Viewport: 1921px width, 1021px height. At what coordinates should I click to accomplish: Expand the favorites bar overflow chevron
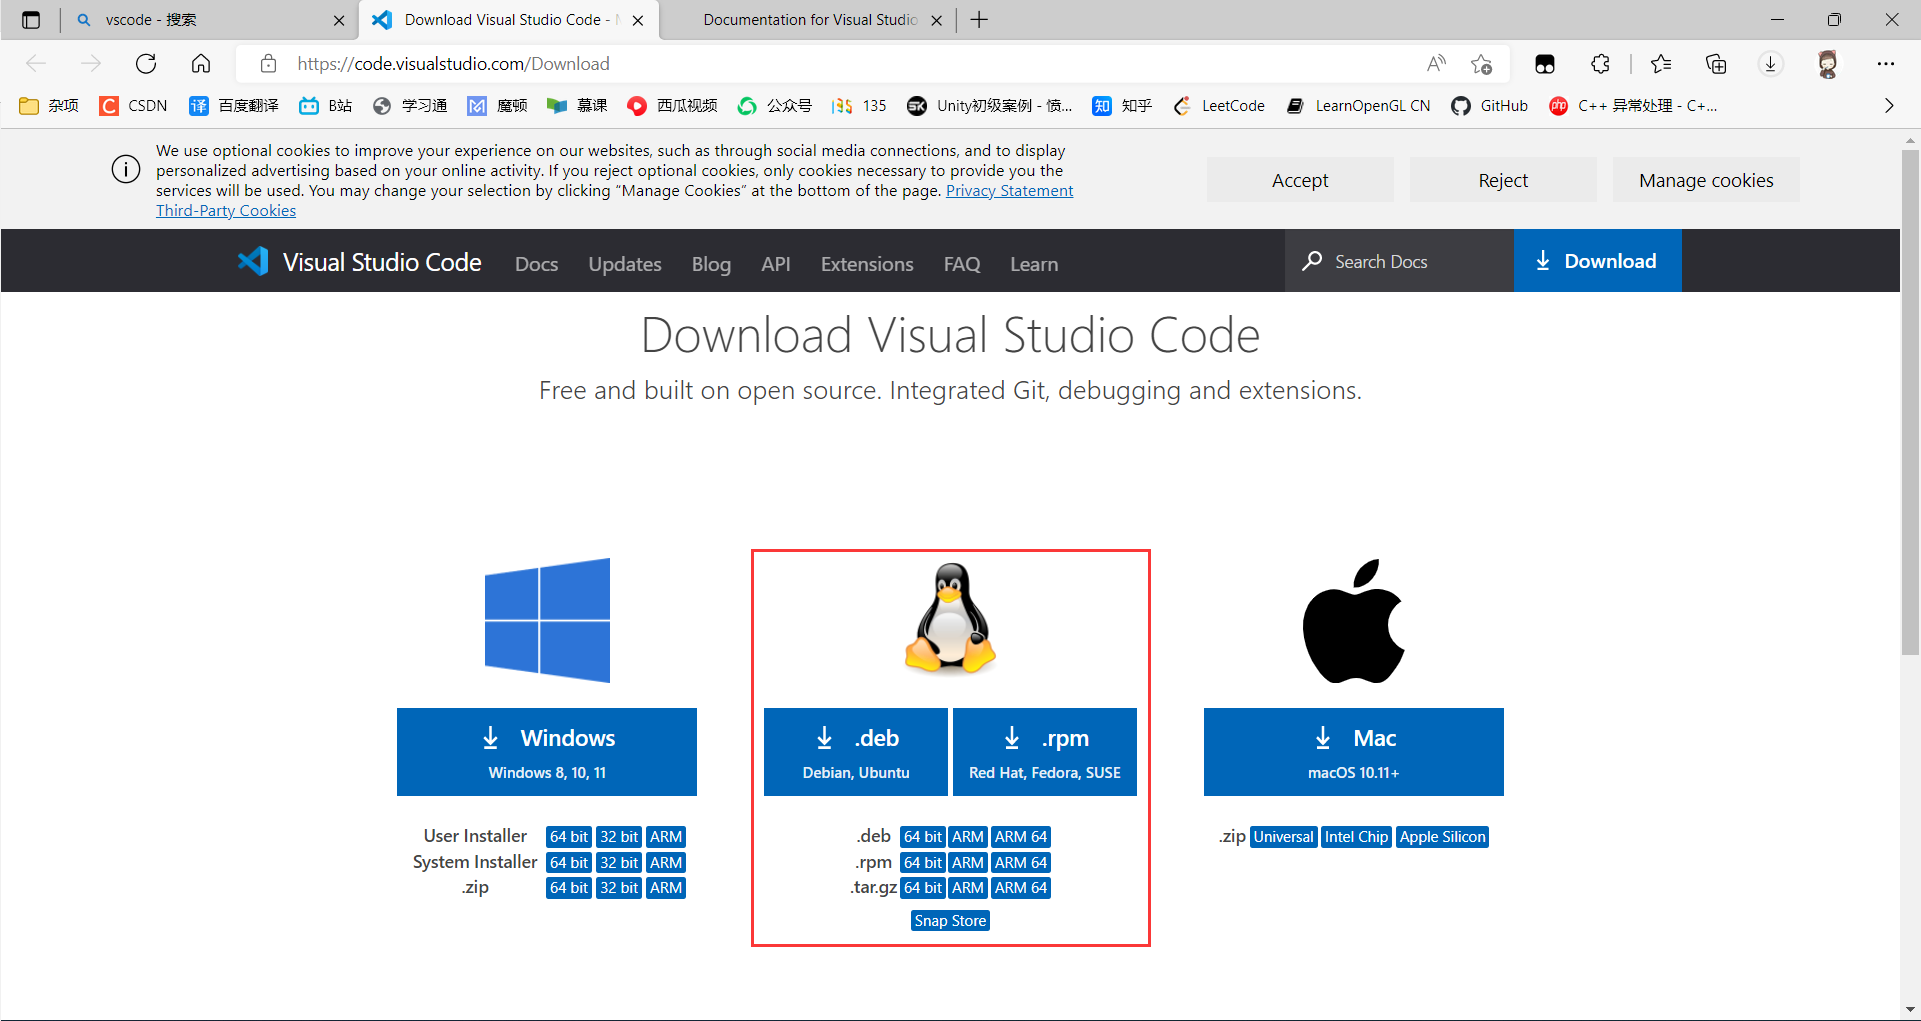[1889, 105]
